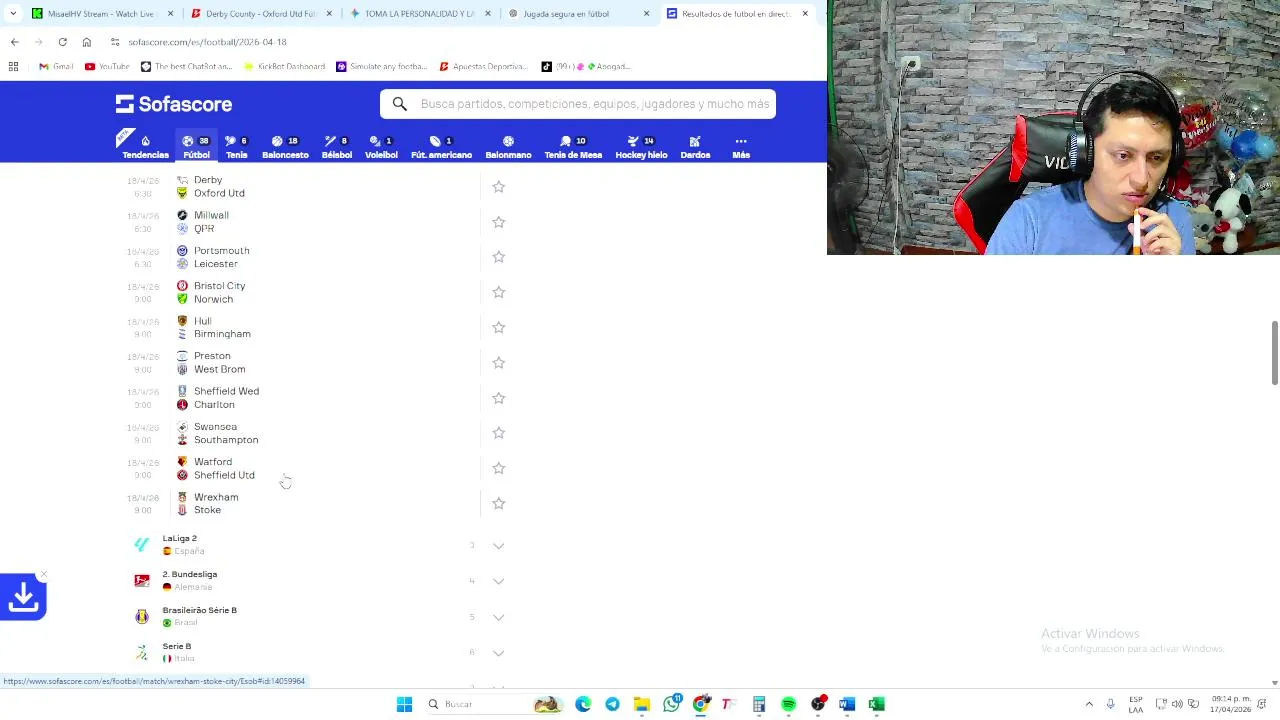The image size is (1280, 720).
Task: Open the Windows Start menu
Action: 404,704
